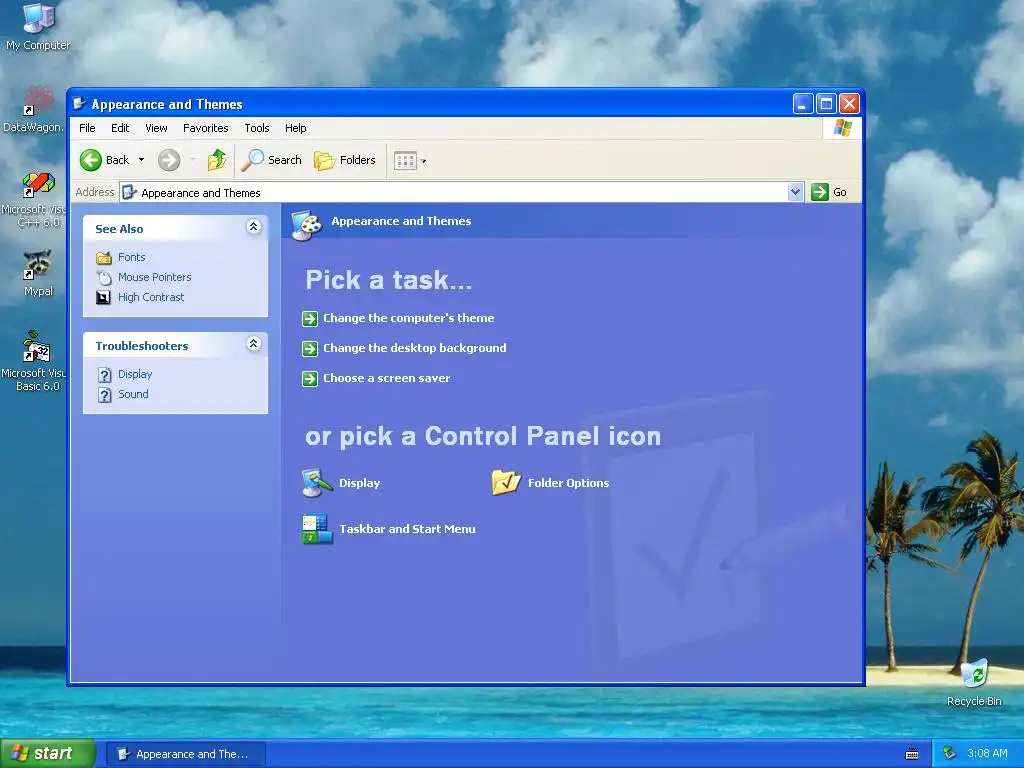This screenshot has width=1024, height=768.
Task: Click the Fonts folder icon
Action: pos(104,258)
